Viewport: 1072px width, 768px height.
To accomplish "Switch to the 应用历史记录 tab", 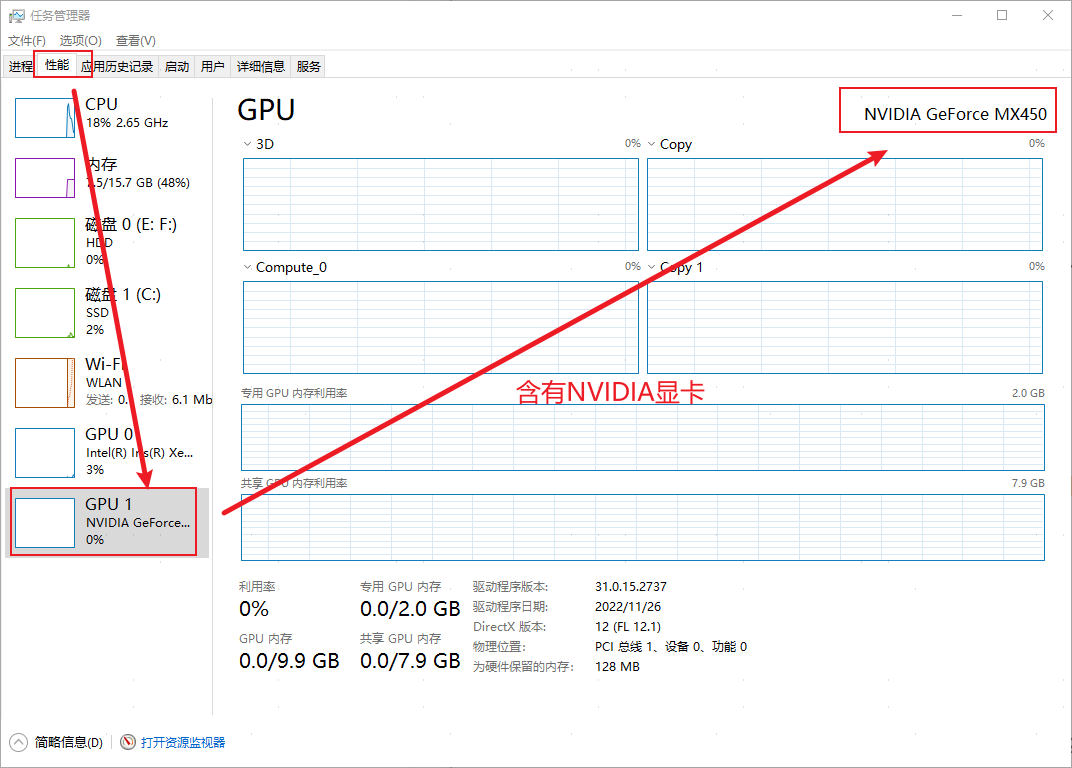I will [x=117, y=66].
